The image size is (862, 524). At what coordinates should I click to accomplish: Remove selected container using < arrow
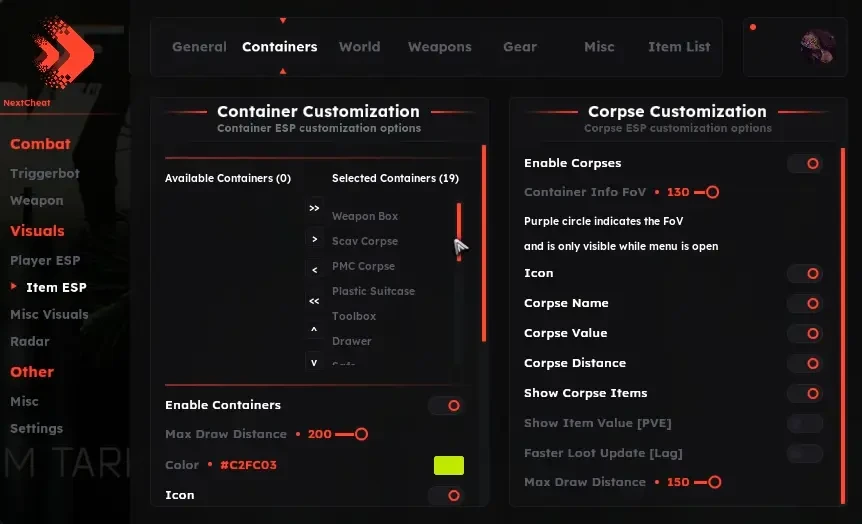314,270
